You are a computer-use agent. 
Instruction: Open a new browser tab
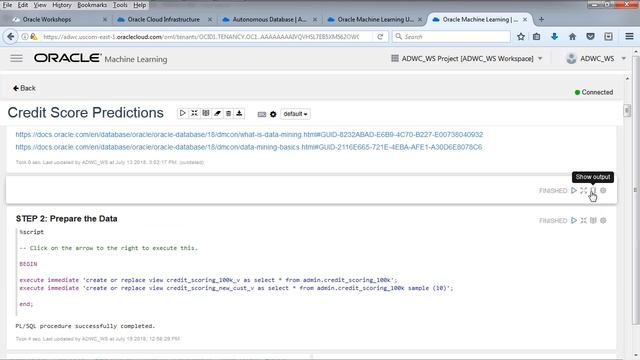(x=541, y=19)
